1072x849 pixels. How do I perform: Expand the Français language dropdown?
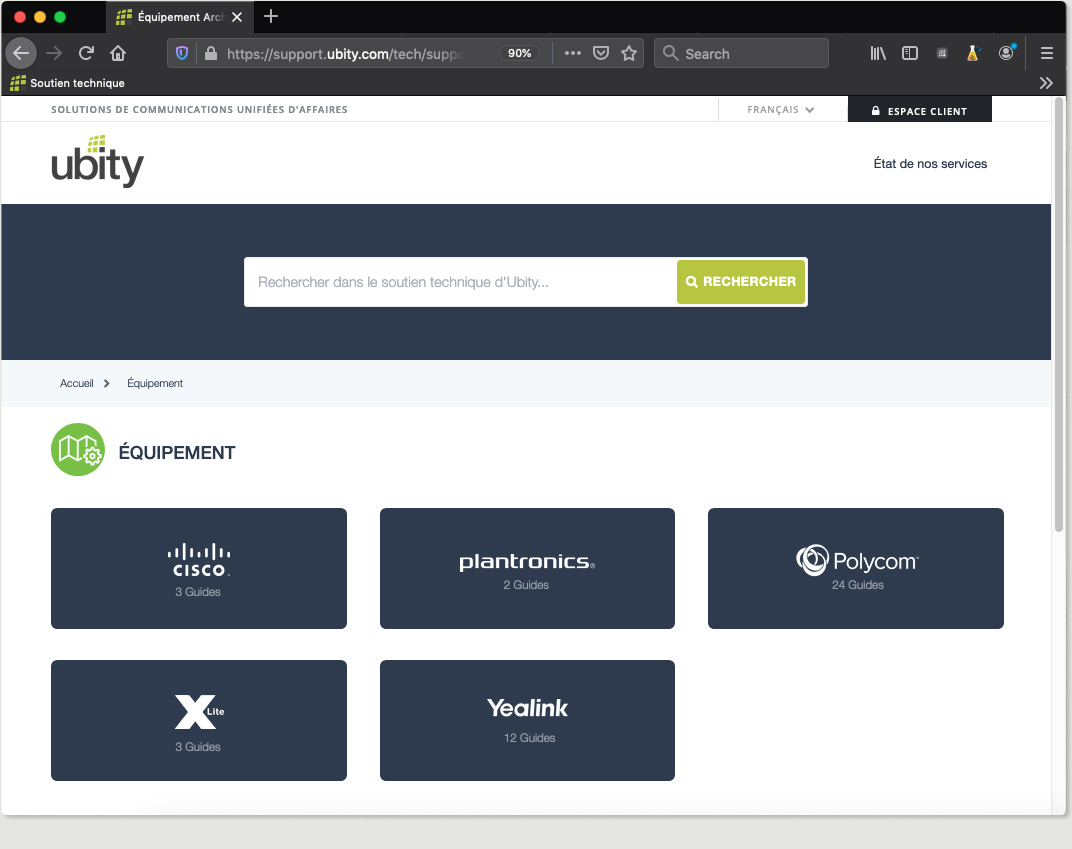(781, 110)
